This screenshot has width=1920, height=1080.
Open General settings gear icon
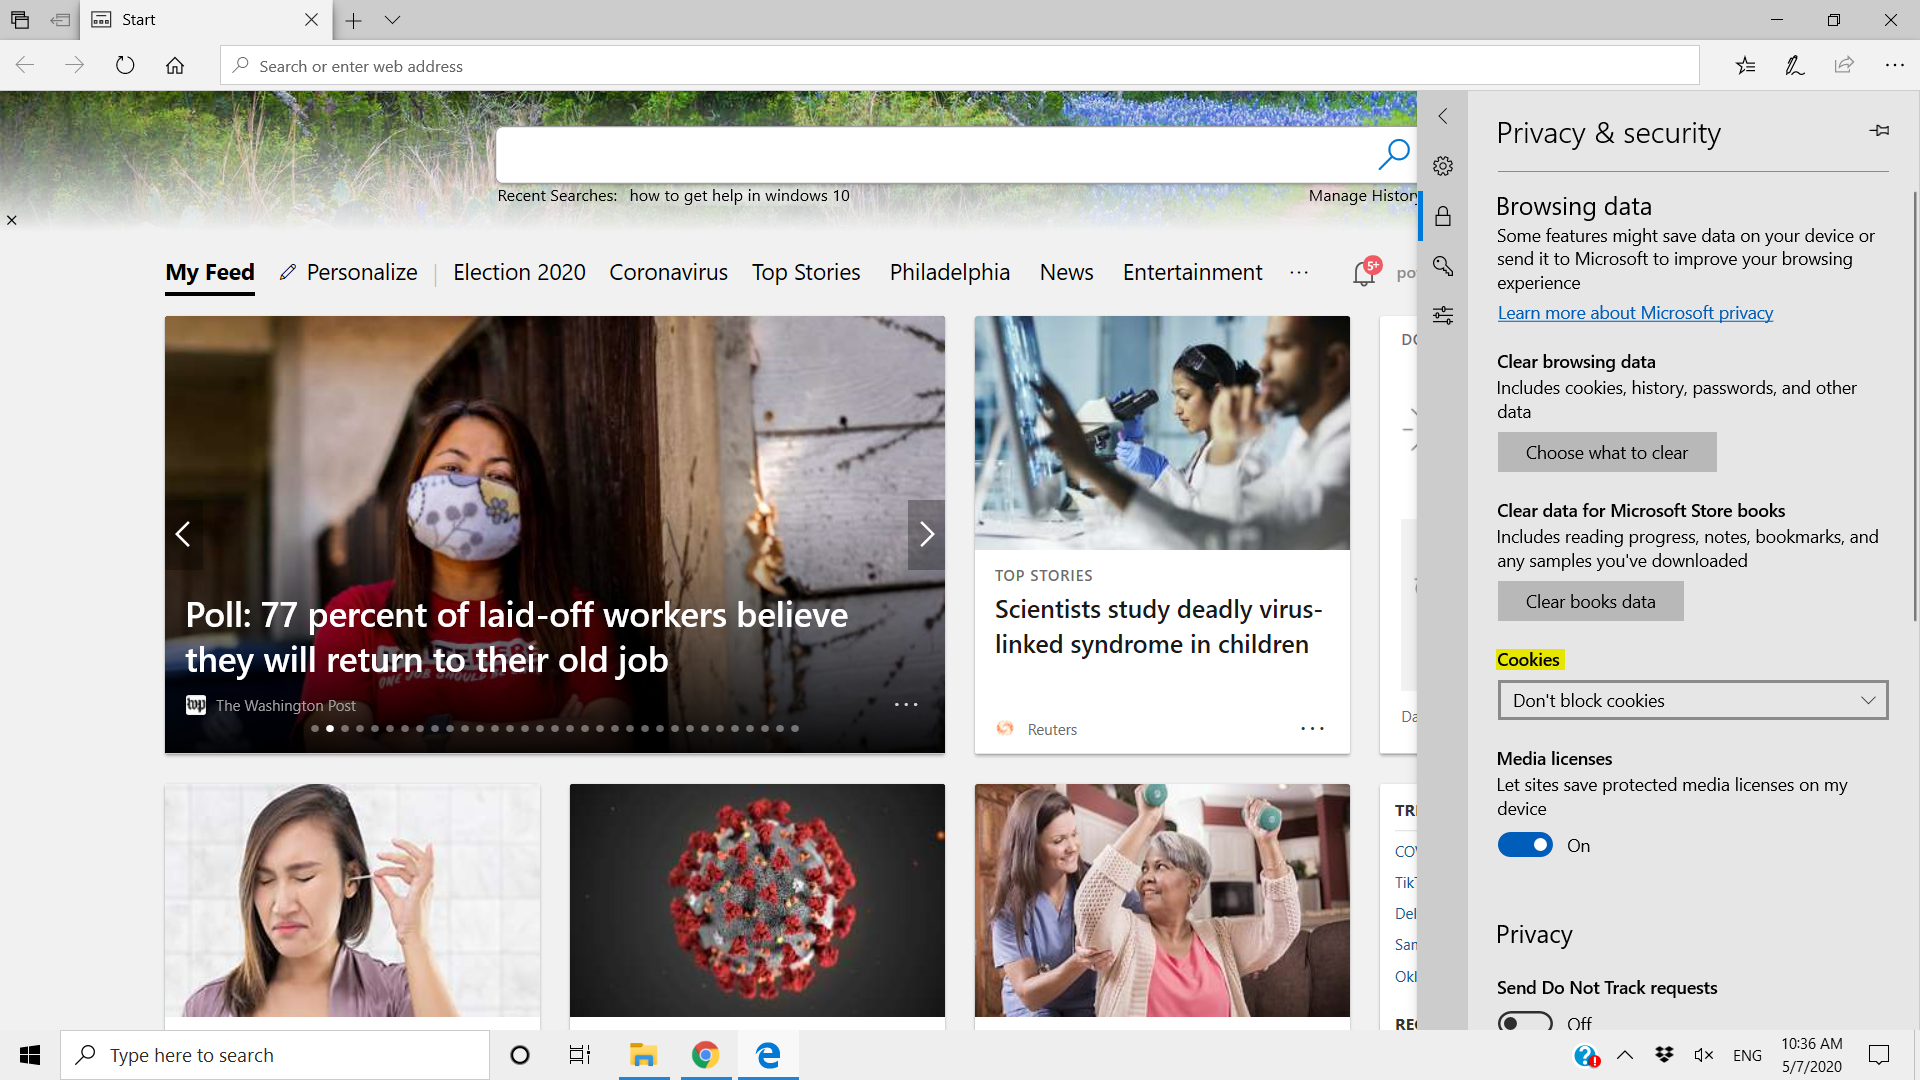[x=1442, y=166]
